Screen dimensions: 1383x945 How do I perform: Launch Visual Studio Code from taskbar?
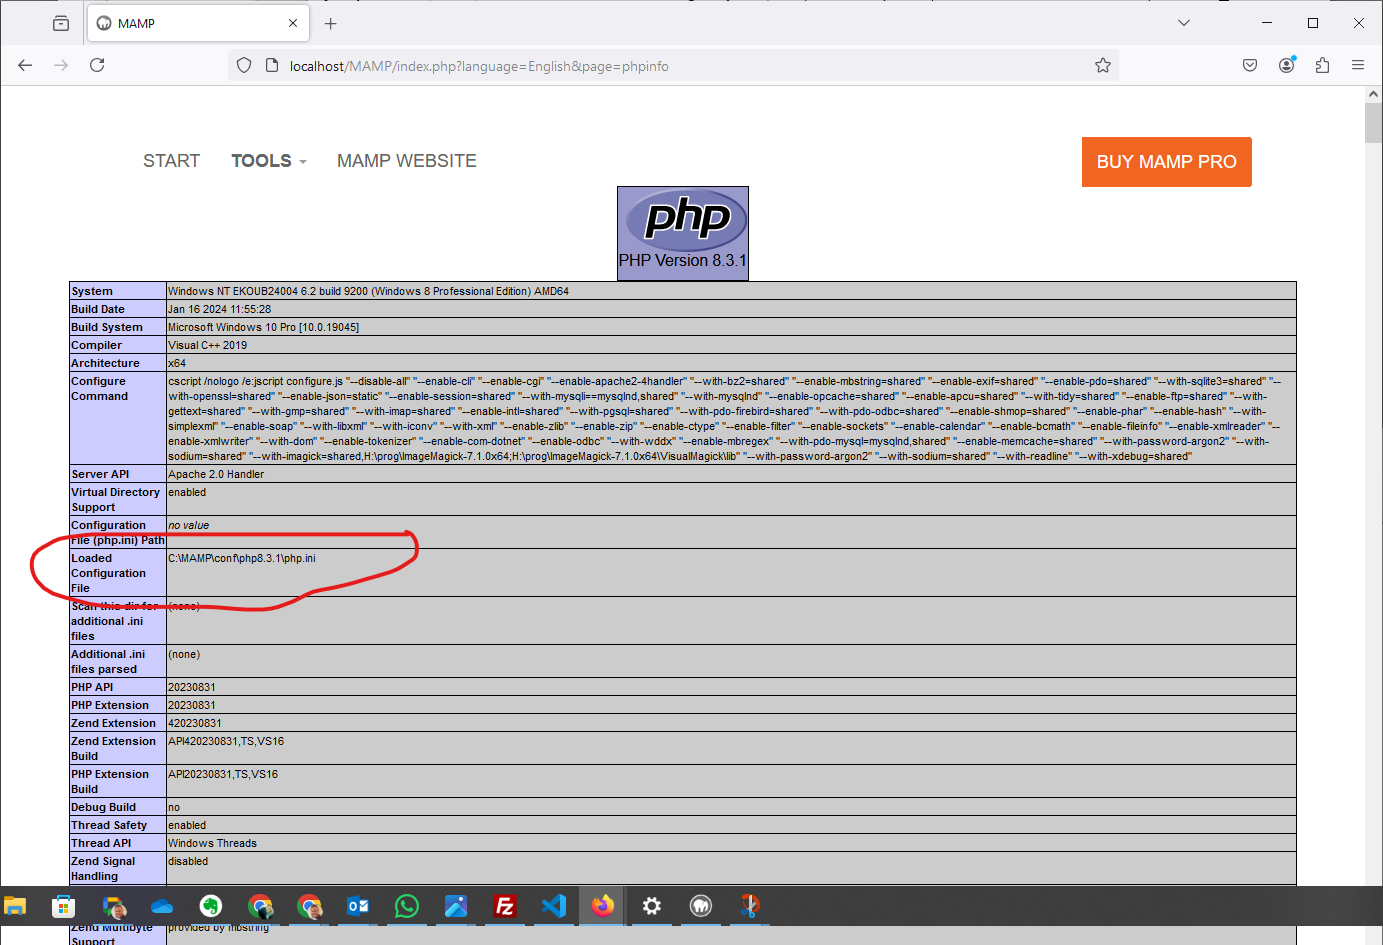(x=553, y=906)
